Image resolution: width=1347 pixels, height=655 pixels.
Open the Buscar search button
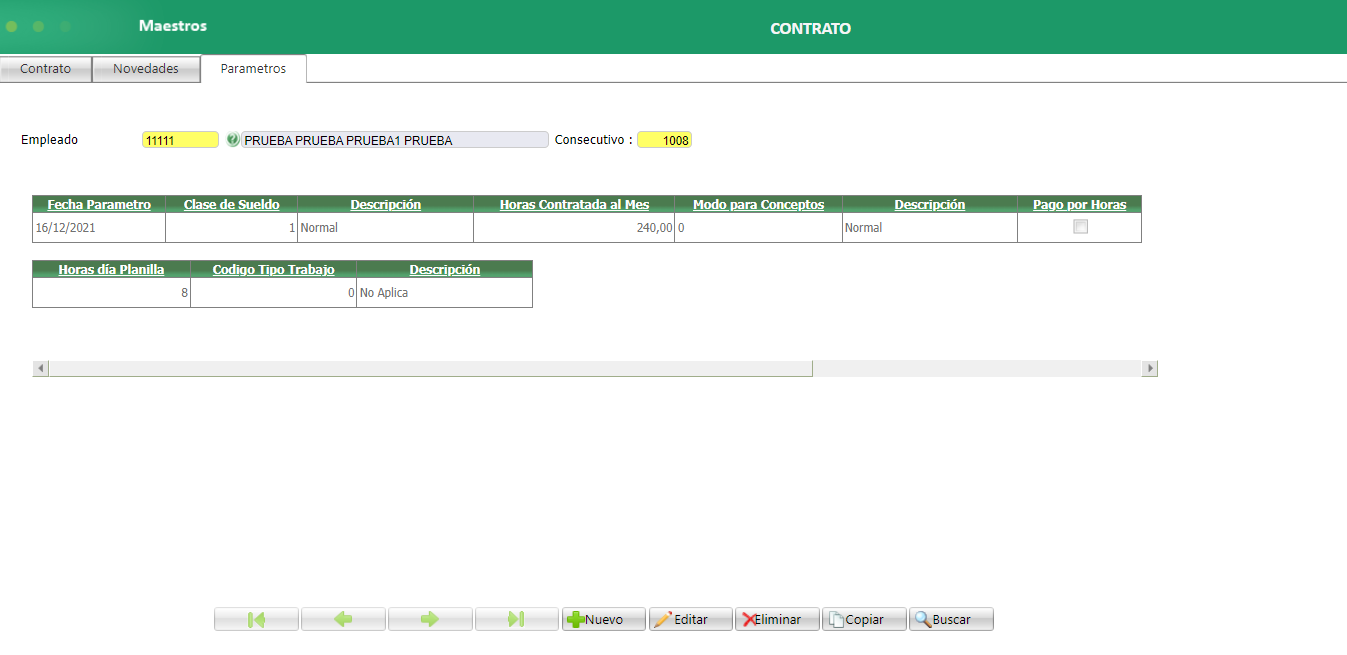(951, 619)
